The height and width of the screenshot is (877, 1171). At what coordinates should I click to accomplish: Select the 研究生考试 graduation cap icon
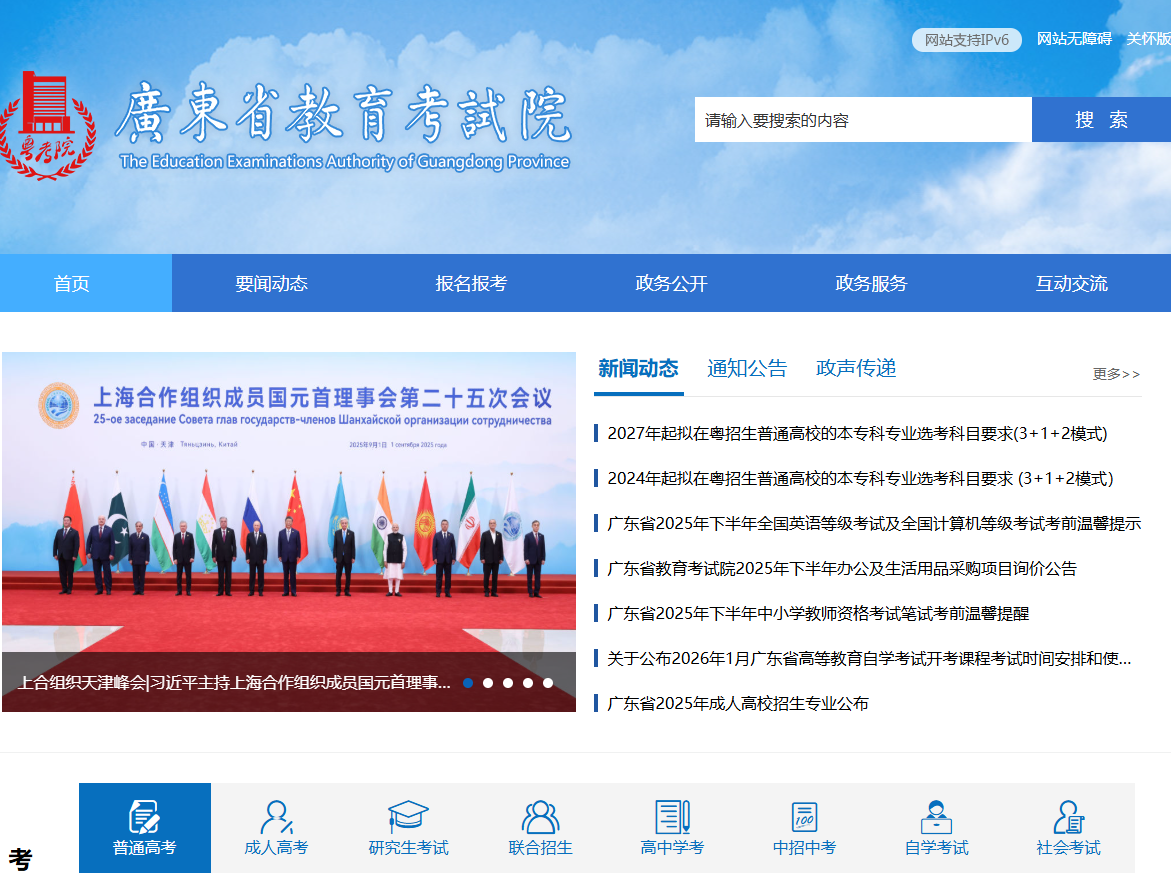coord(408,816)
